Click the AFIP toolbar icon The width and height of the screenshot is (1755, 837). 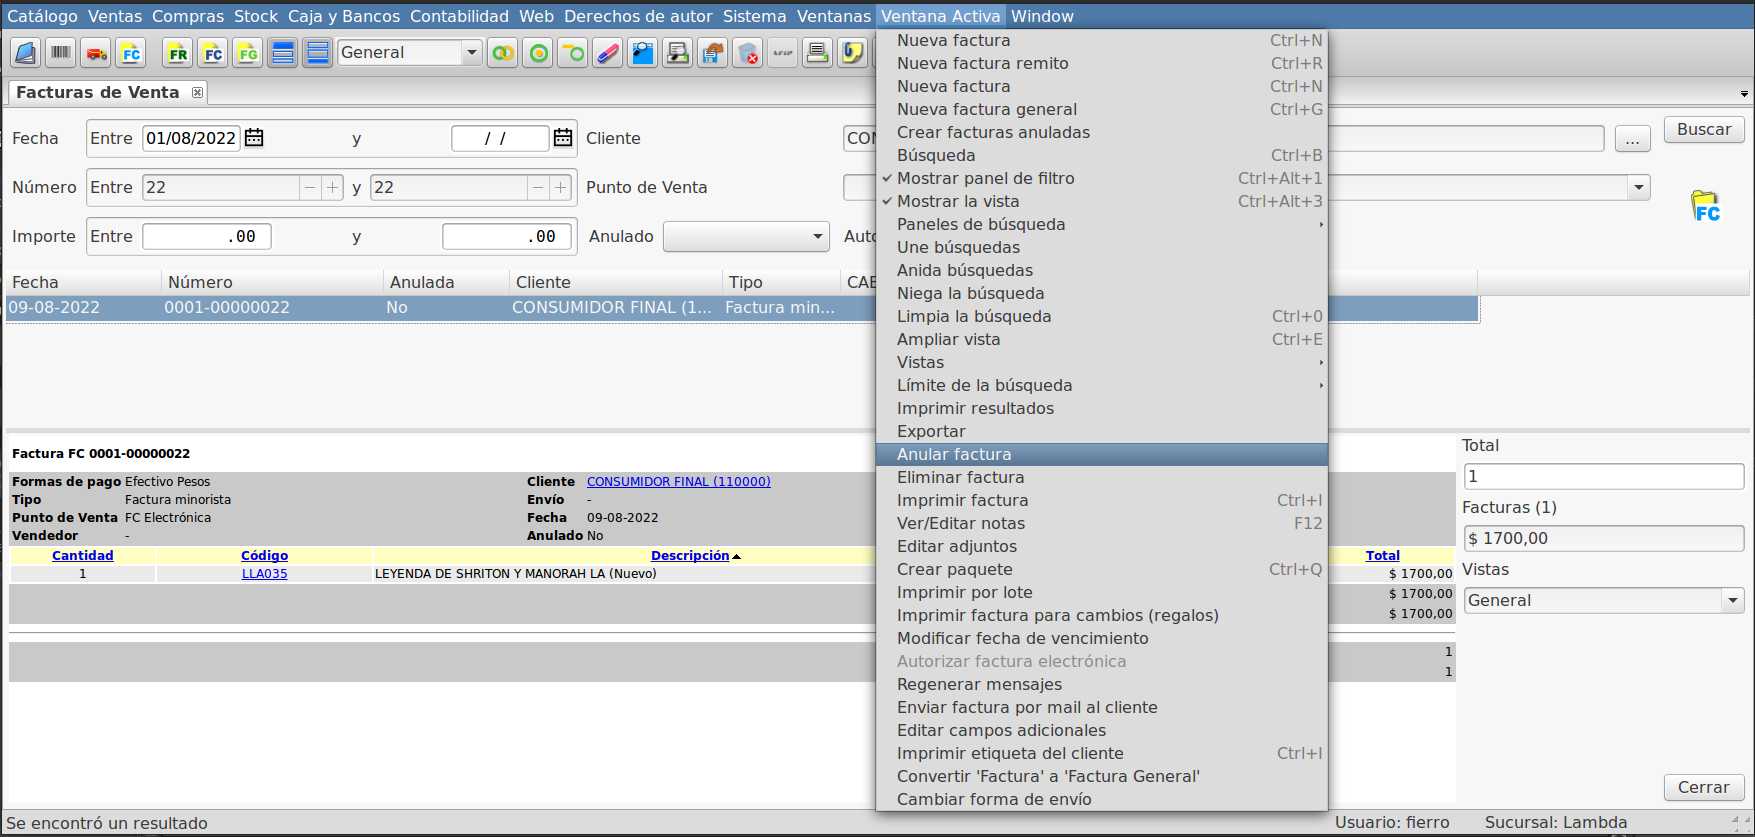[x=783, y=53]
